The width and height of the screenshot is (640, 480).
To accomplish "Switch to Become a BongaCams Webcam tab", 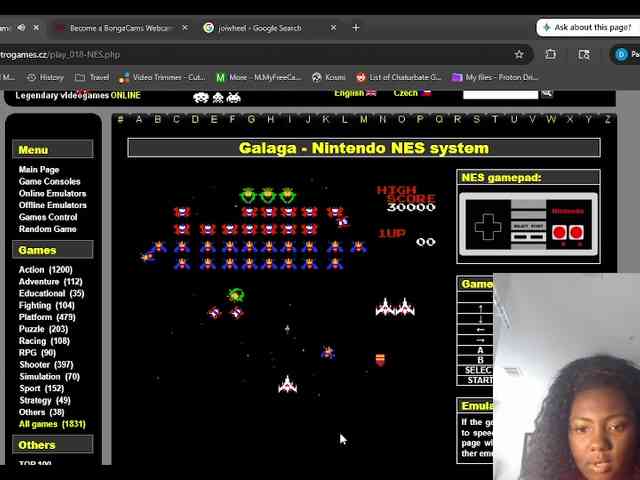I will pyautogui.click(x=119, y=28).
